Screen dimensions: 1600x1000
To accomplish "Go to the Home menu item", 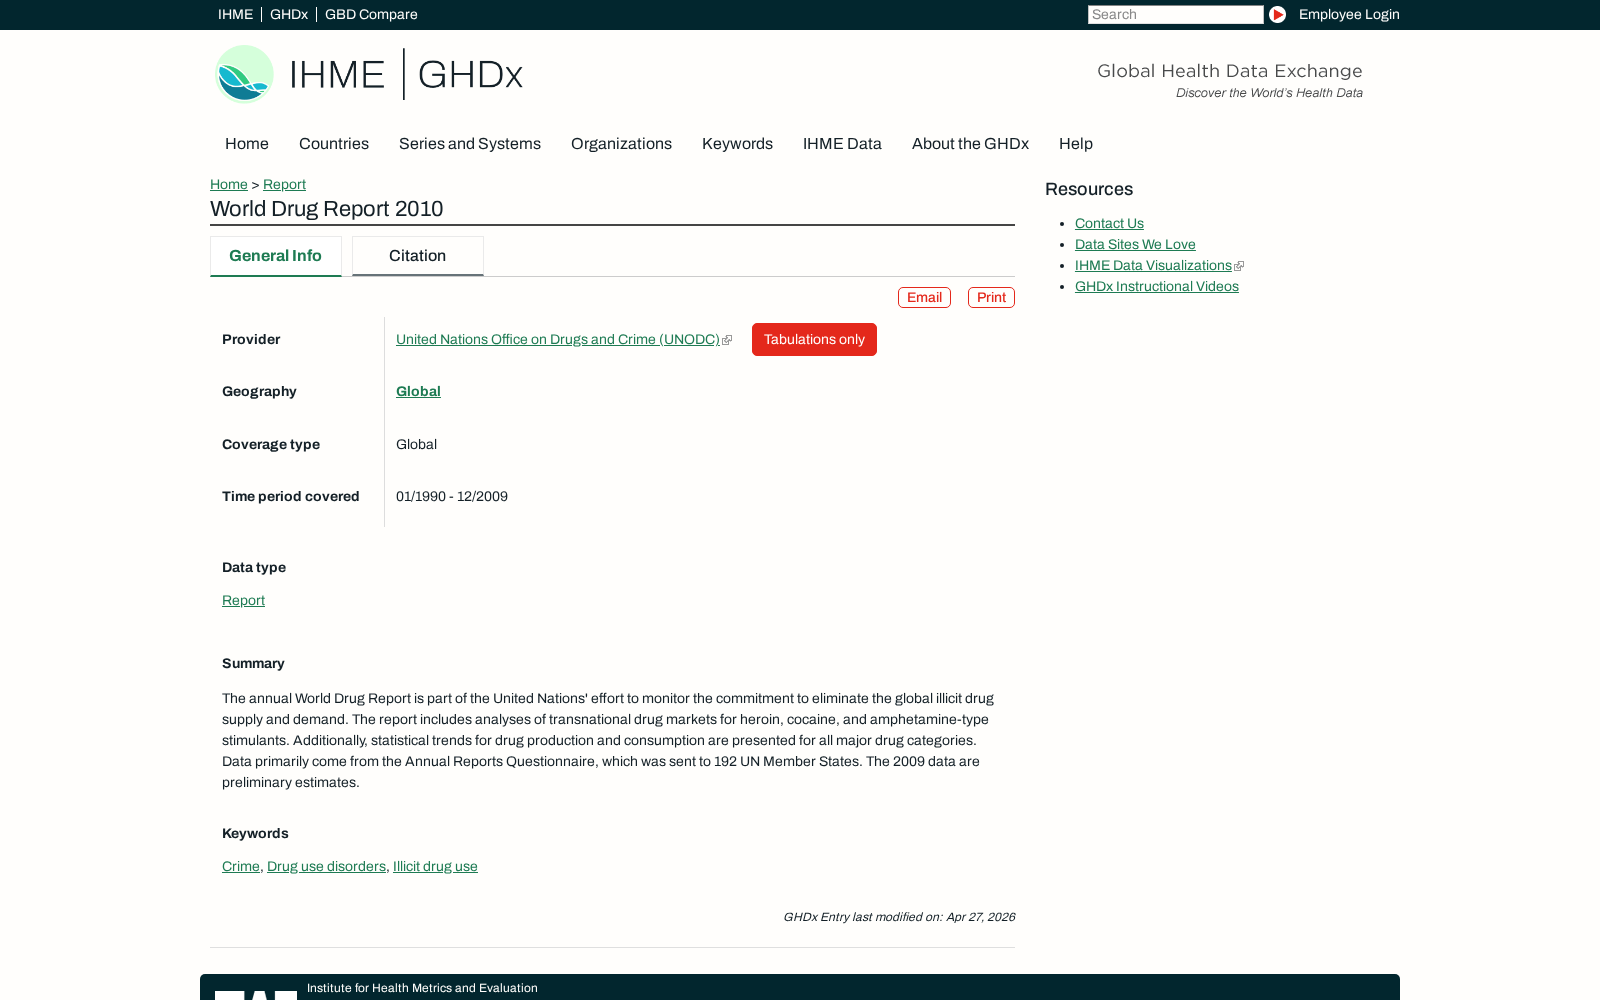I will (x=247, y=144).
